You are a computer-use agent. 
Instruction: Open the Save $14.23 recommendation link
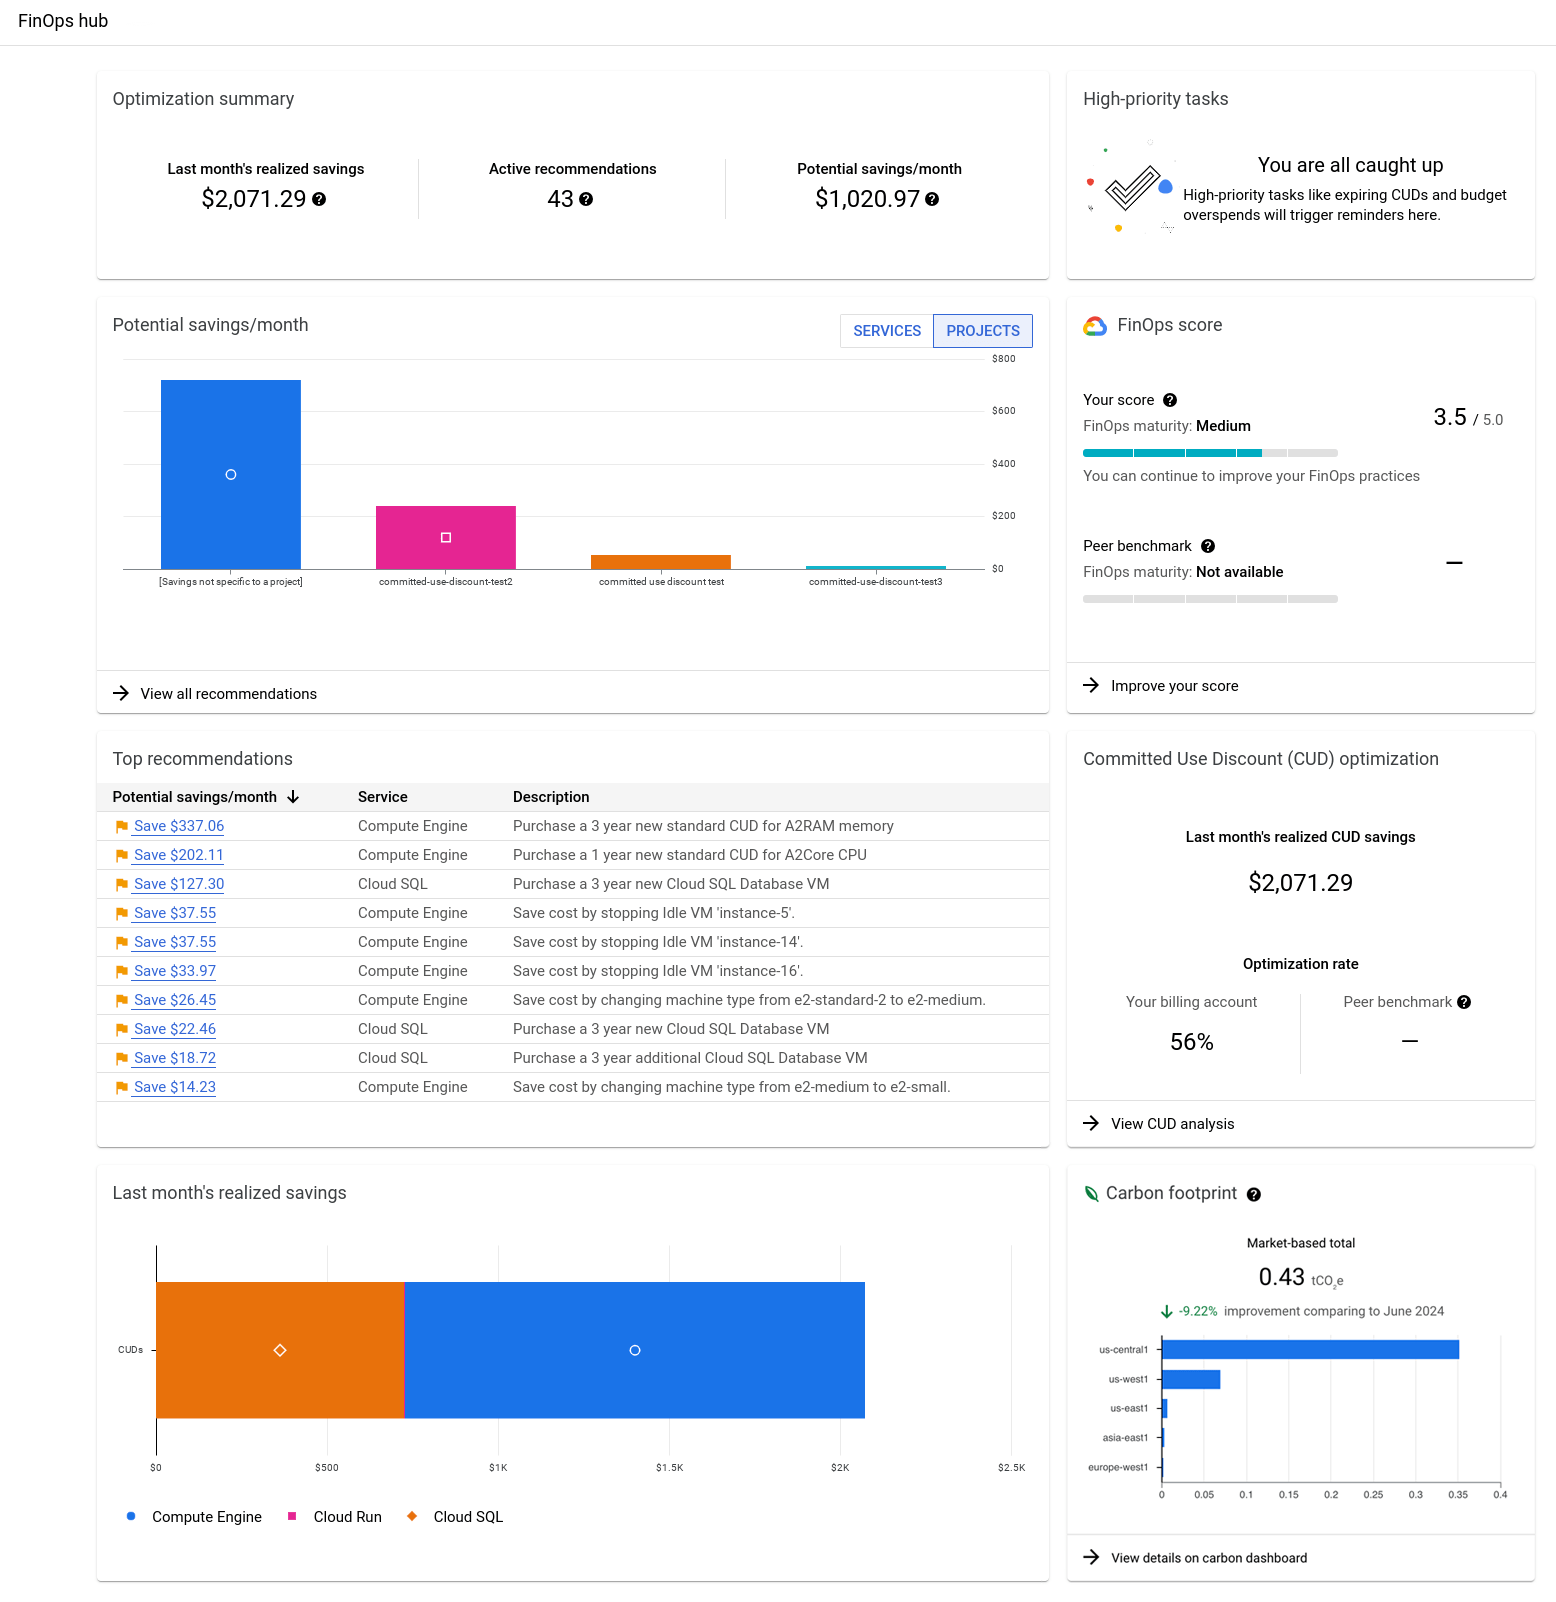(x=175, y=1087)
